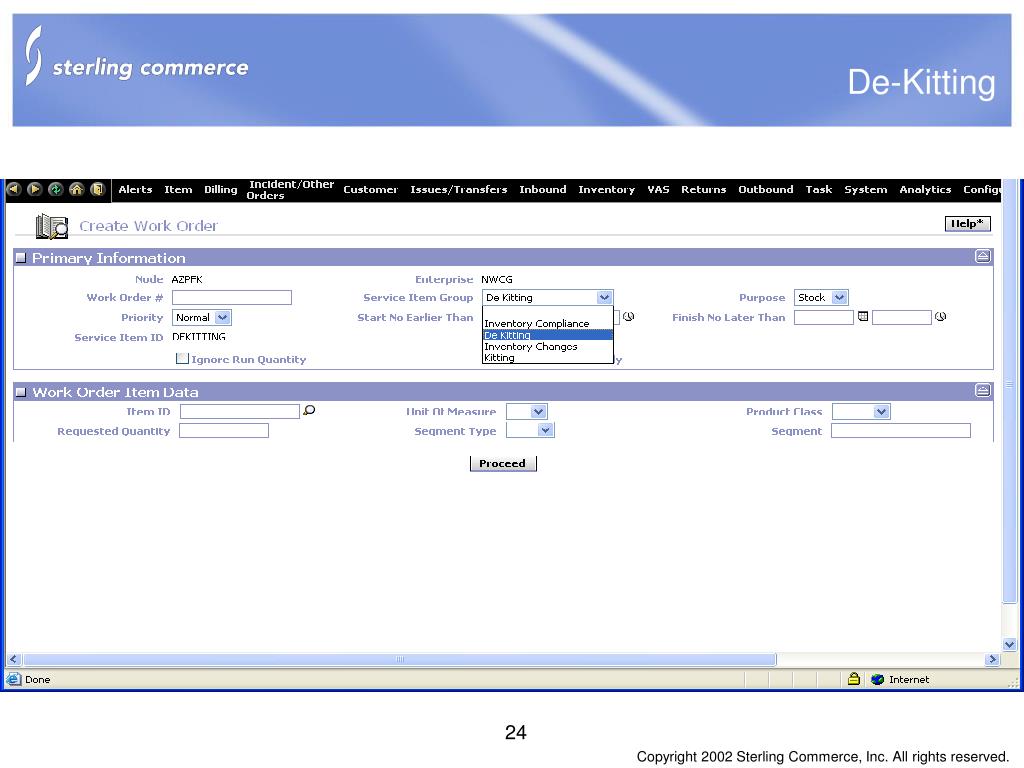1024x768 pixels.
Task: Open the Inbound menu
Action: tap(543, 189)
